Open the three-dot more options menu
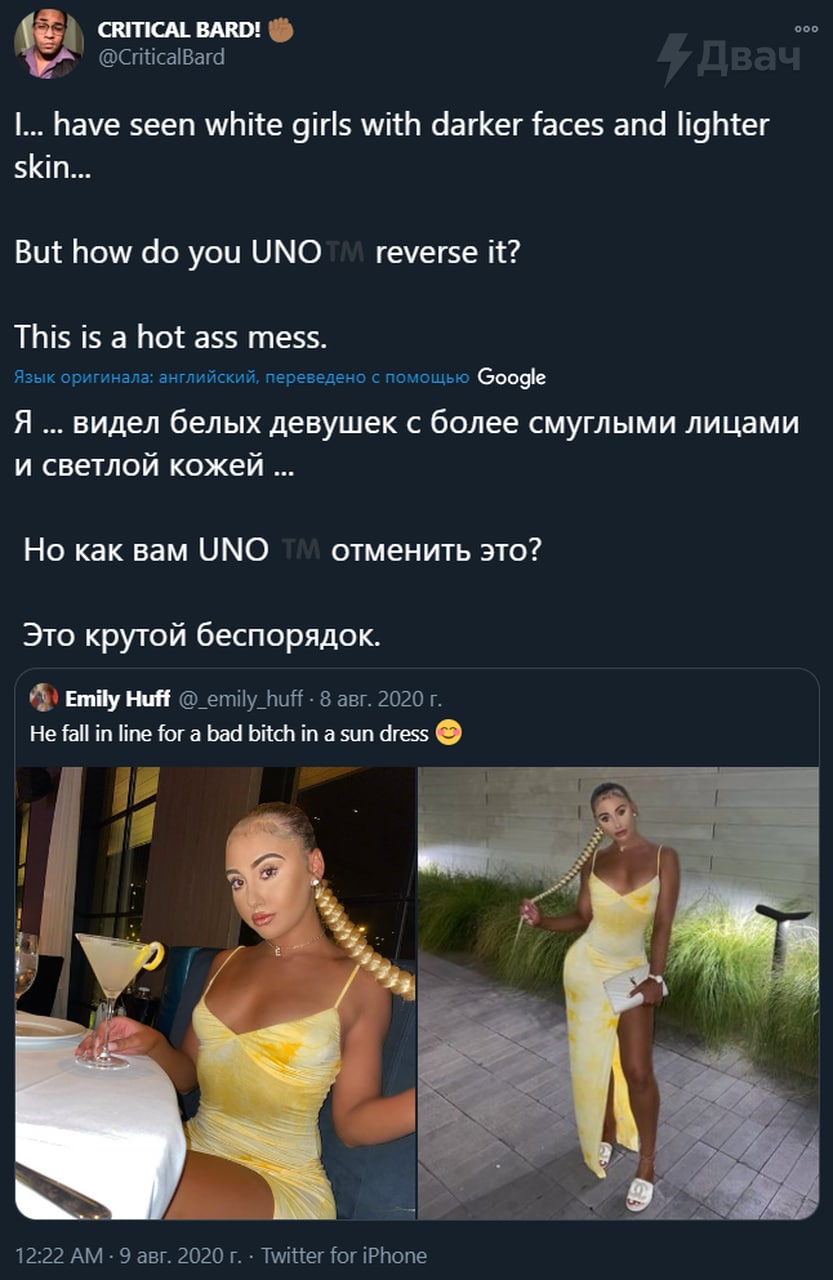 [806, 29]
